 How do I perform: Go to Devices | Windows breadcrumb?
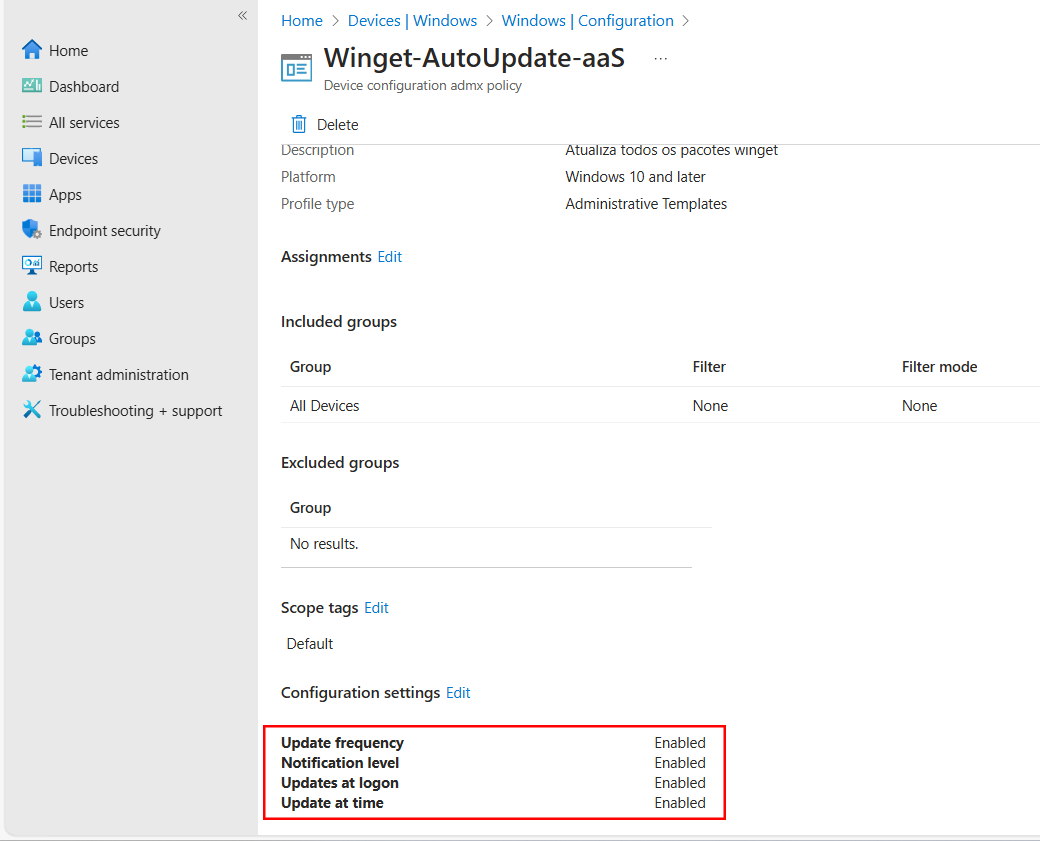[x=413, y=21]
